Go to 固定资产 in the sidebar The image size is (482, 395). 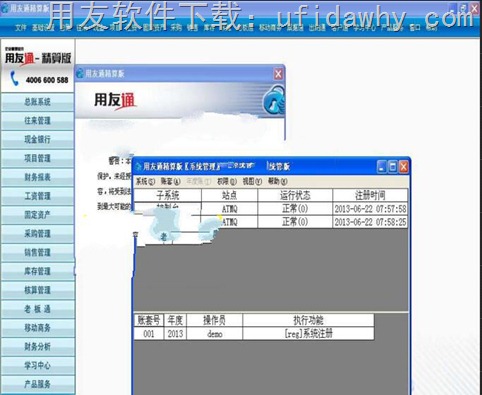click(37, 215)
